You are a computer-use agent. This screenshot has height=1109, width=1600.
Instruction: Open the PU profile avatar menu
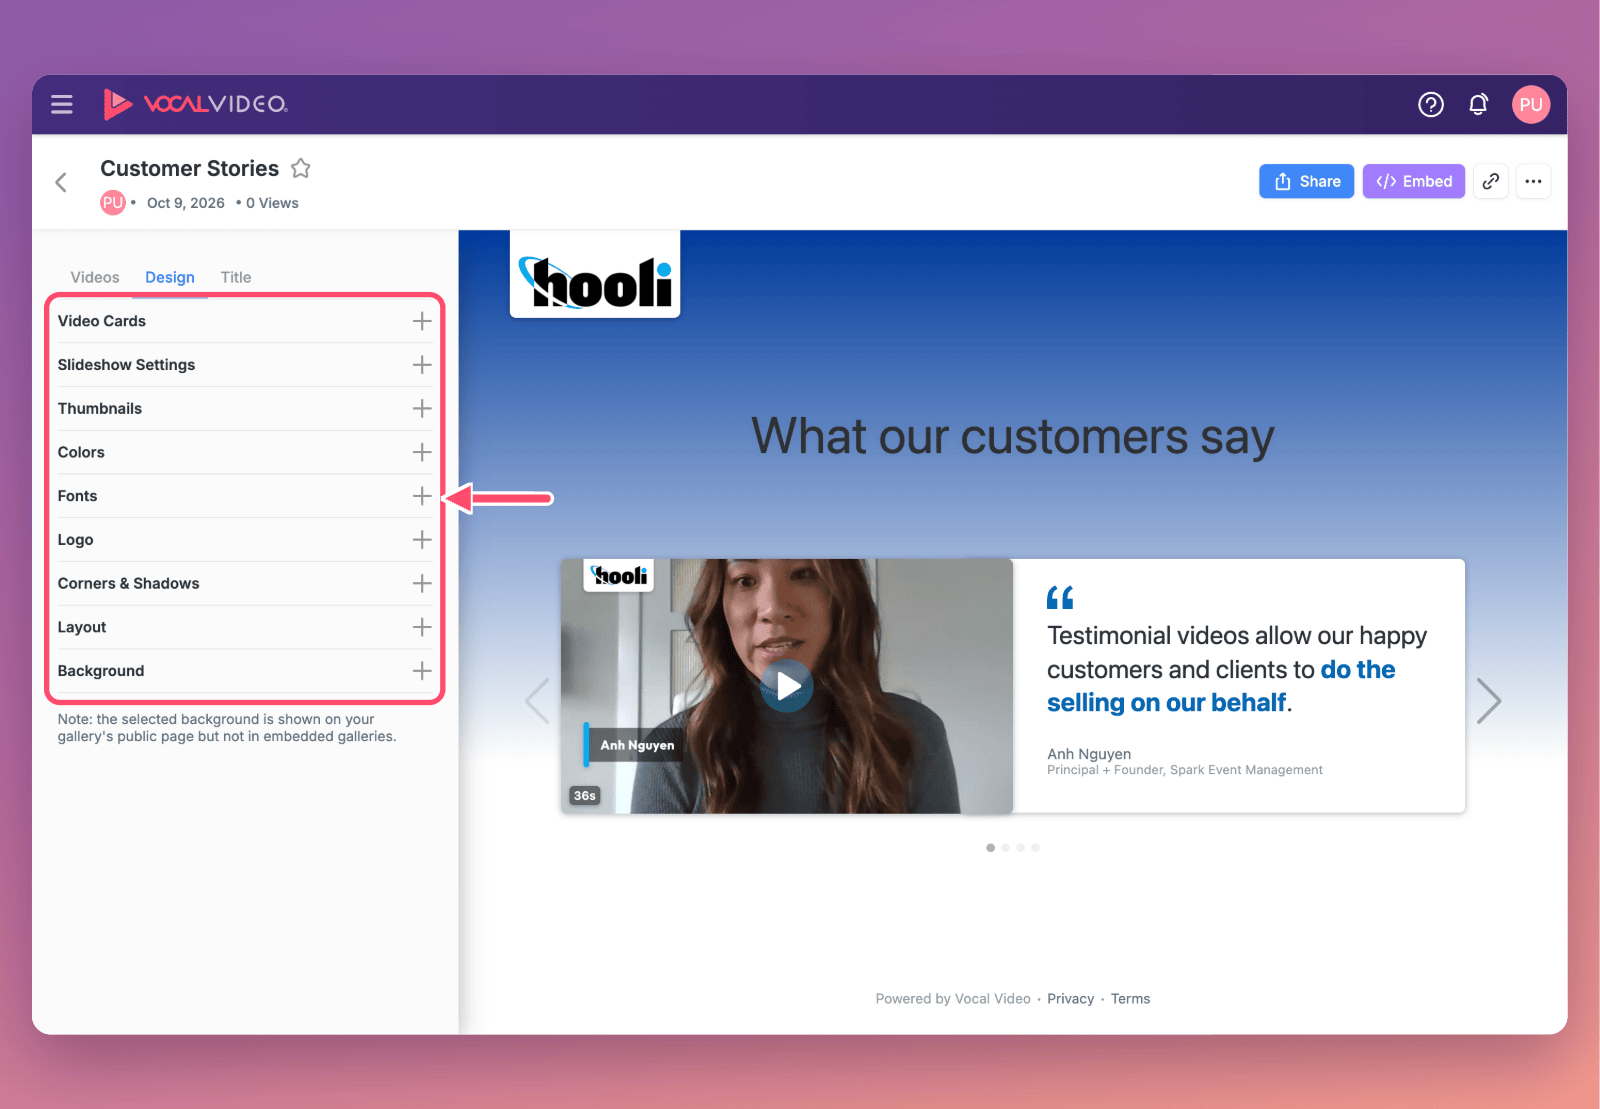coord(1531,104)
